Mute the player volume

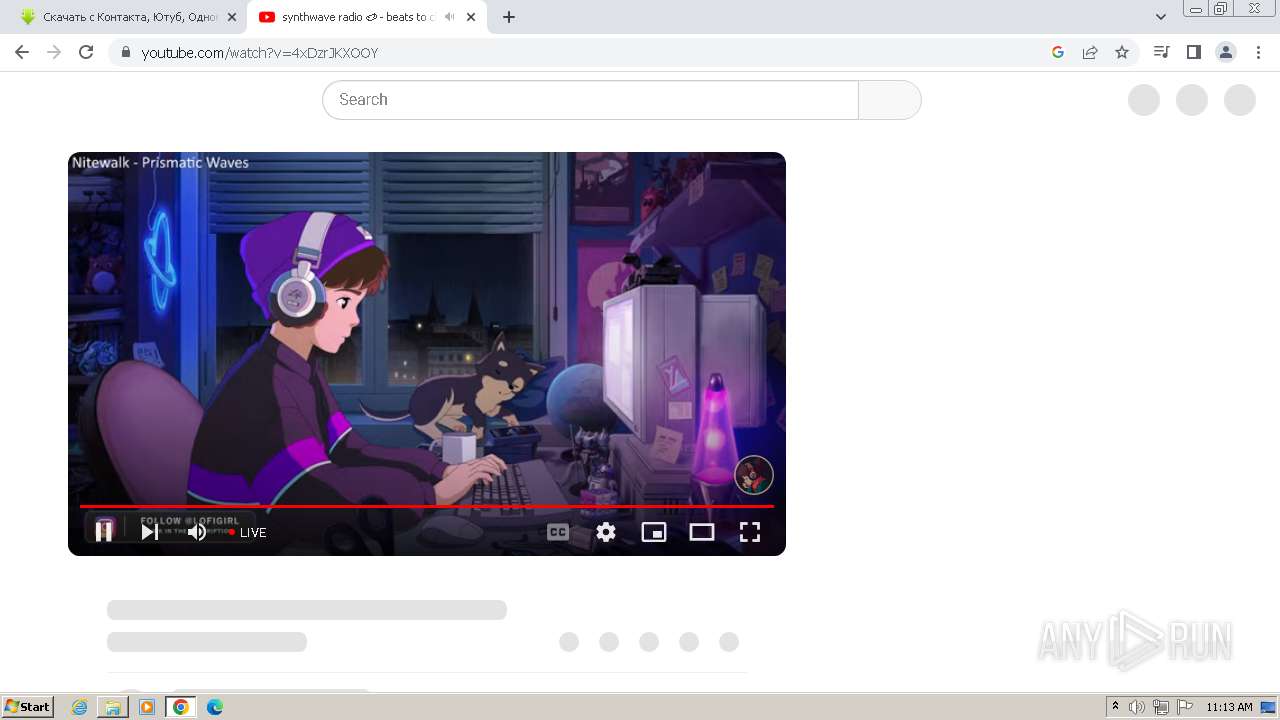click(197, 532)
